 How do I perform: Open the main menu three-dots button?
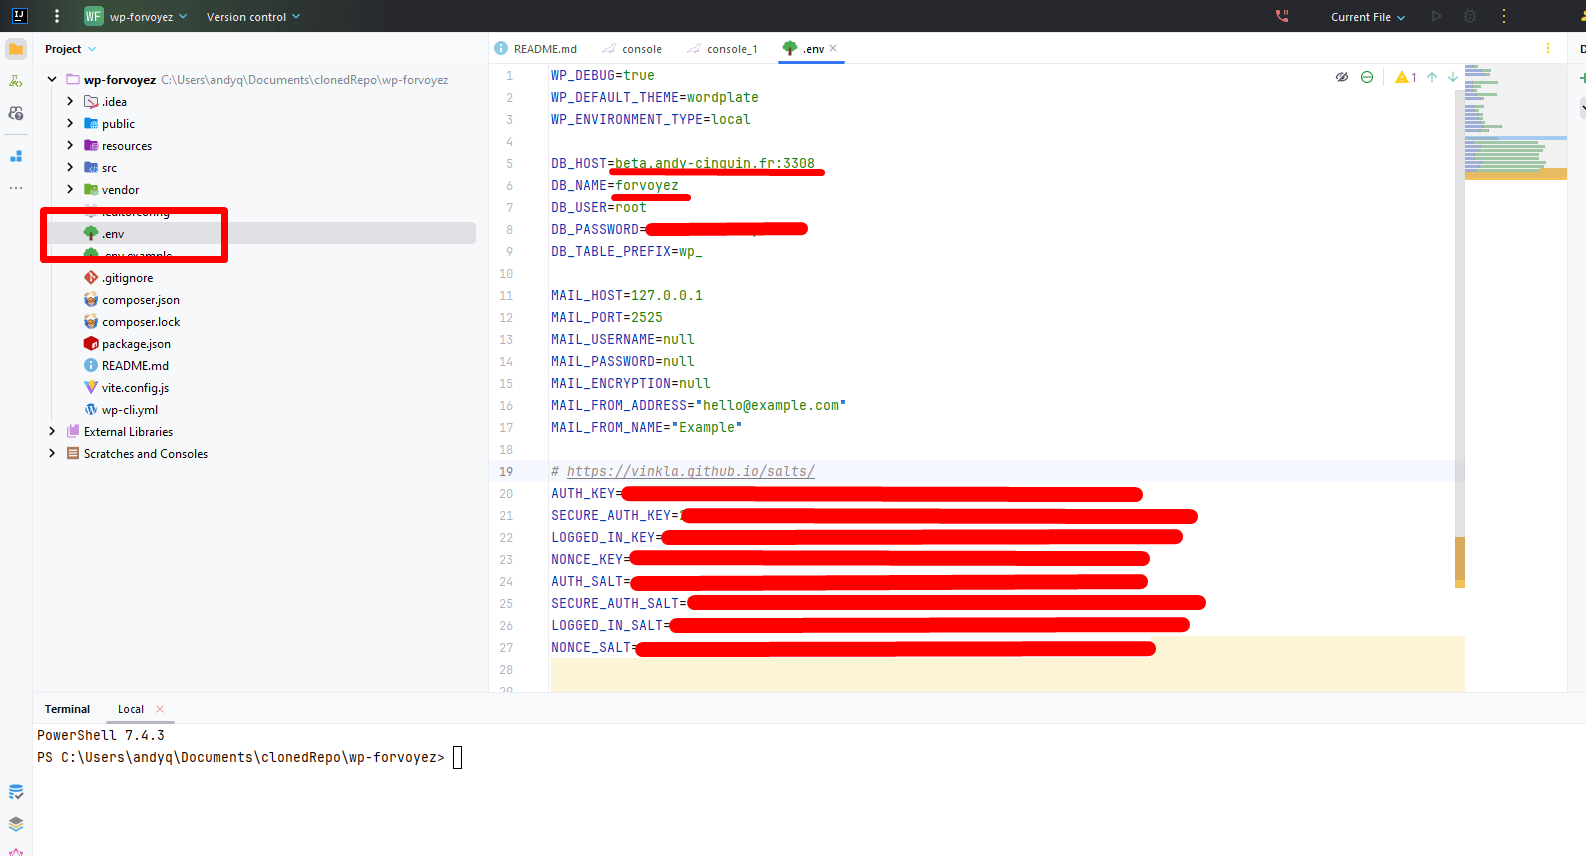point(57,16)
